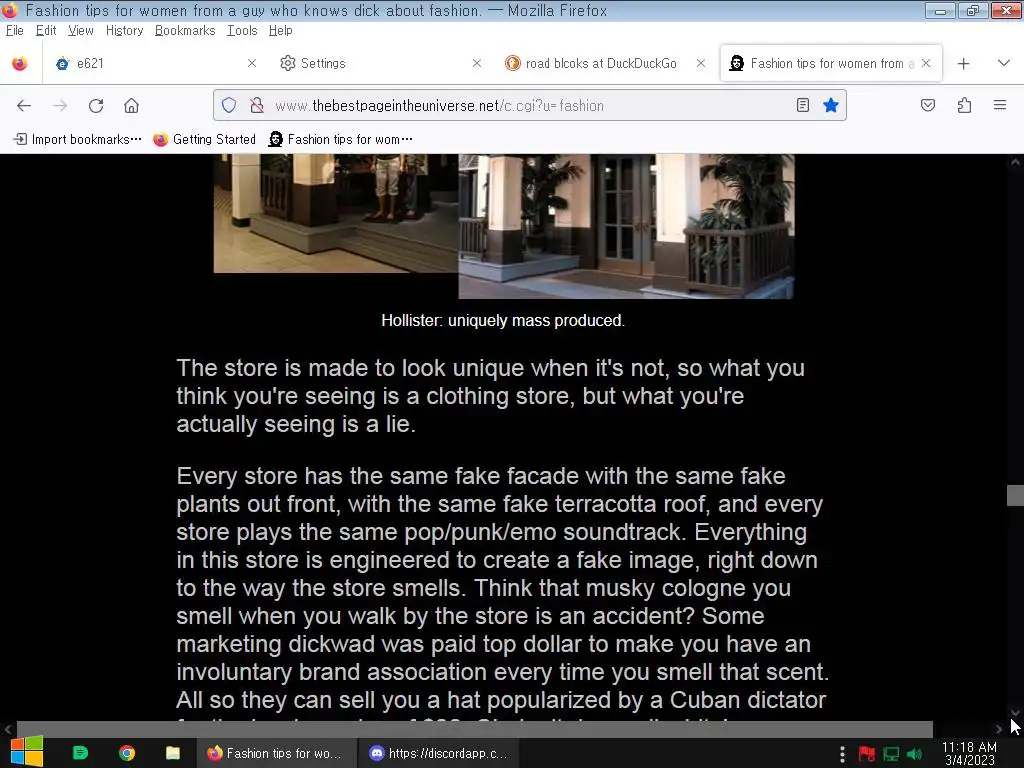1024x768 pixels.
Task: Click the scroll right arrow
Action: [x=999, y=729]
